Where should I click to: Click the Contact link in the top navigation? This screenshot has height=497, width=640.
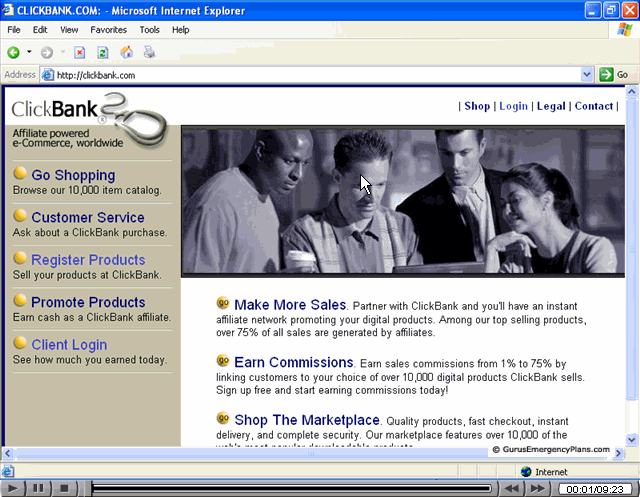pyautogui.click(x=594, y=106)
